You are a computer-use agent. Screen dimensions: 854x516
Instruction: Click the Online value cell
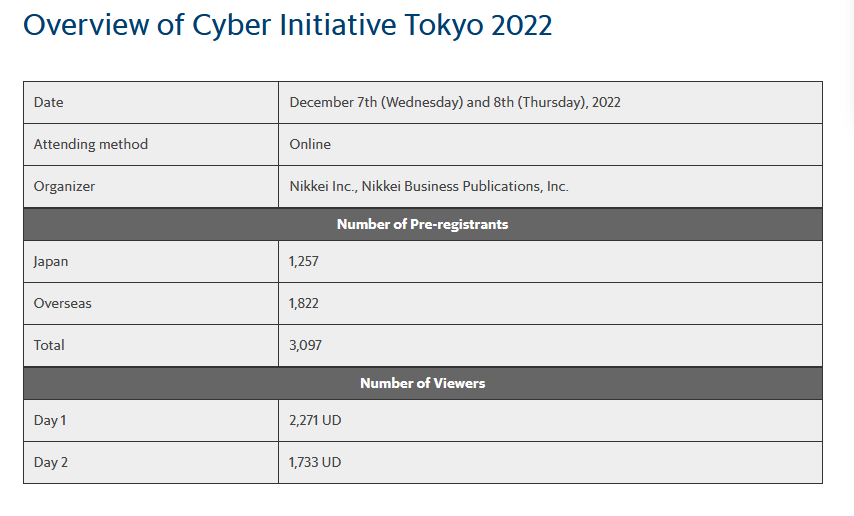click(310, 144)
